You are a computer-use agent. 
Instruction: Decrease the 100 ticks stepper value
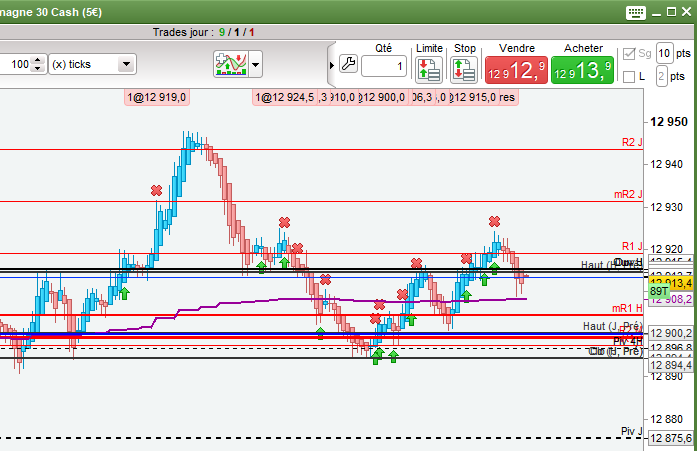point(38,68)
